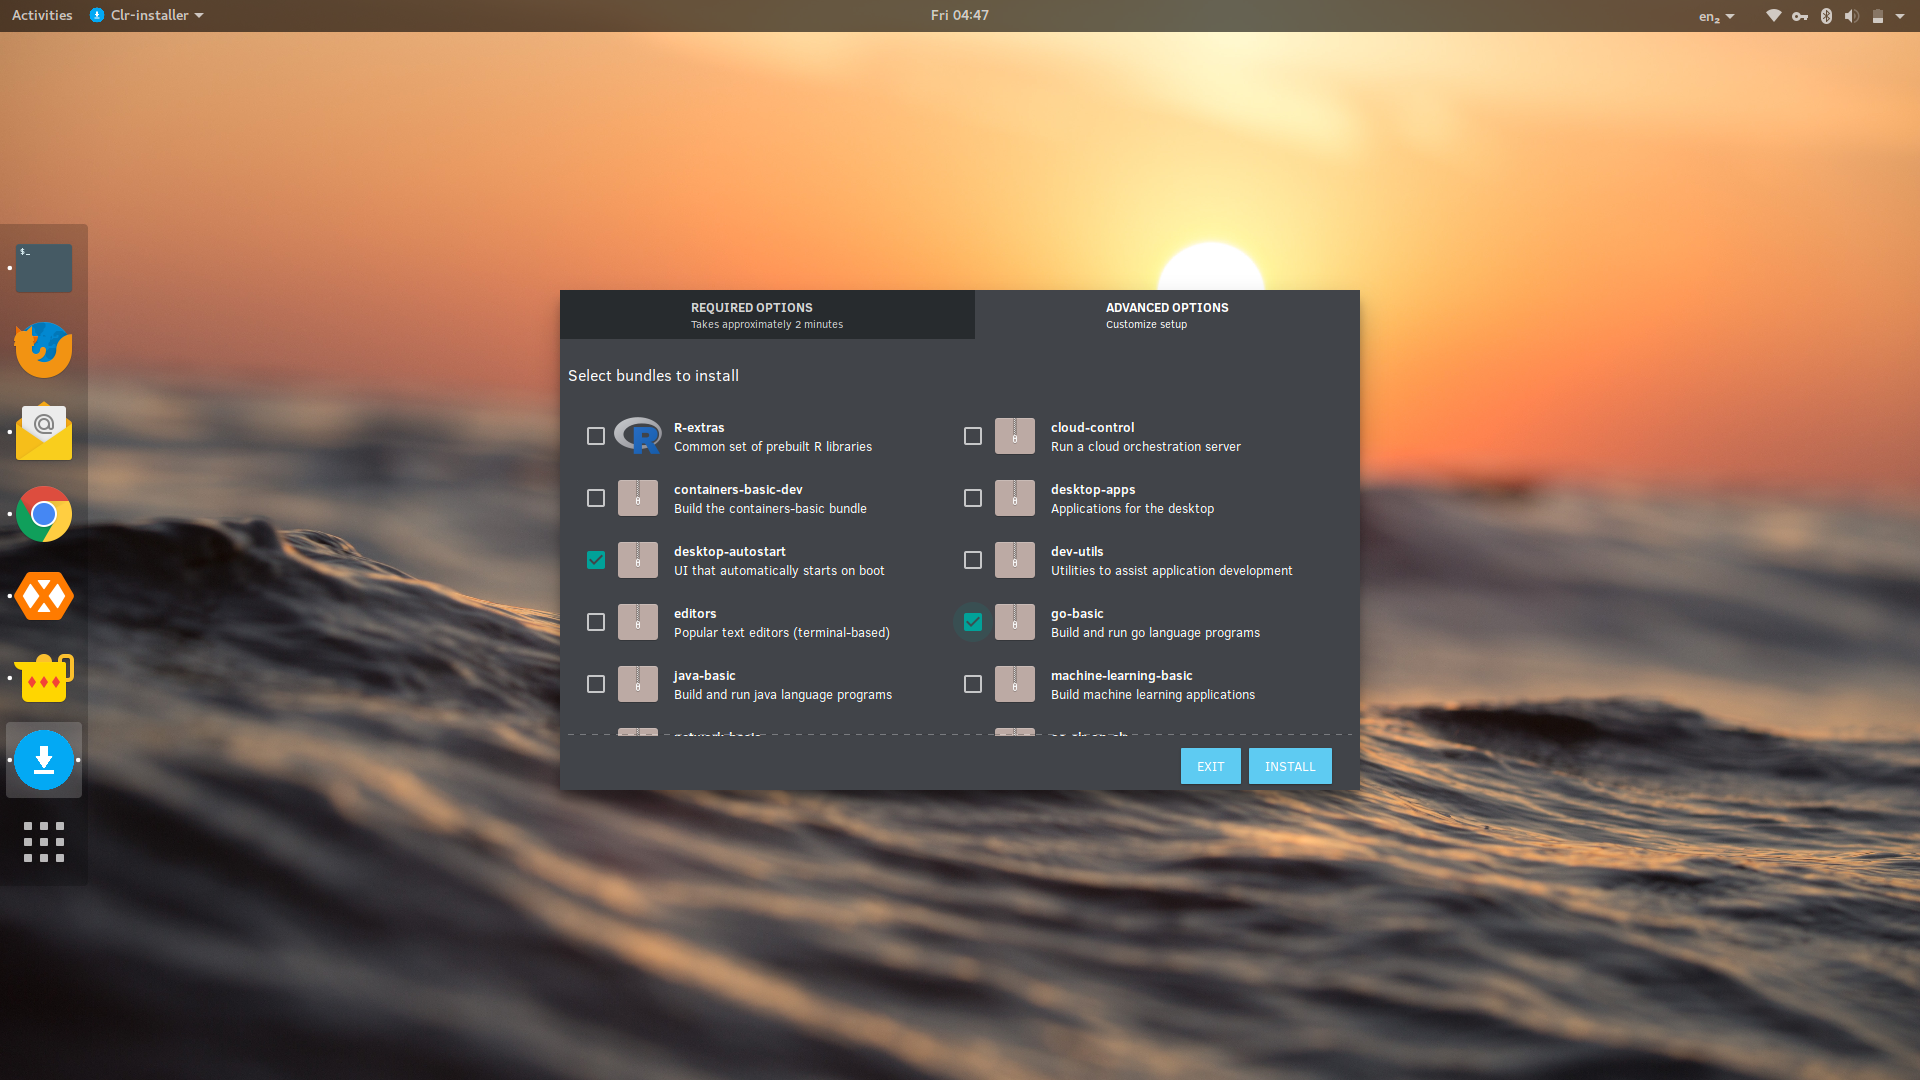
Task: Click the machine-learning-basic package icon
Action: (x=1015, y=684)
